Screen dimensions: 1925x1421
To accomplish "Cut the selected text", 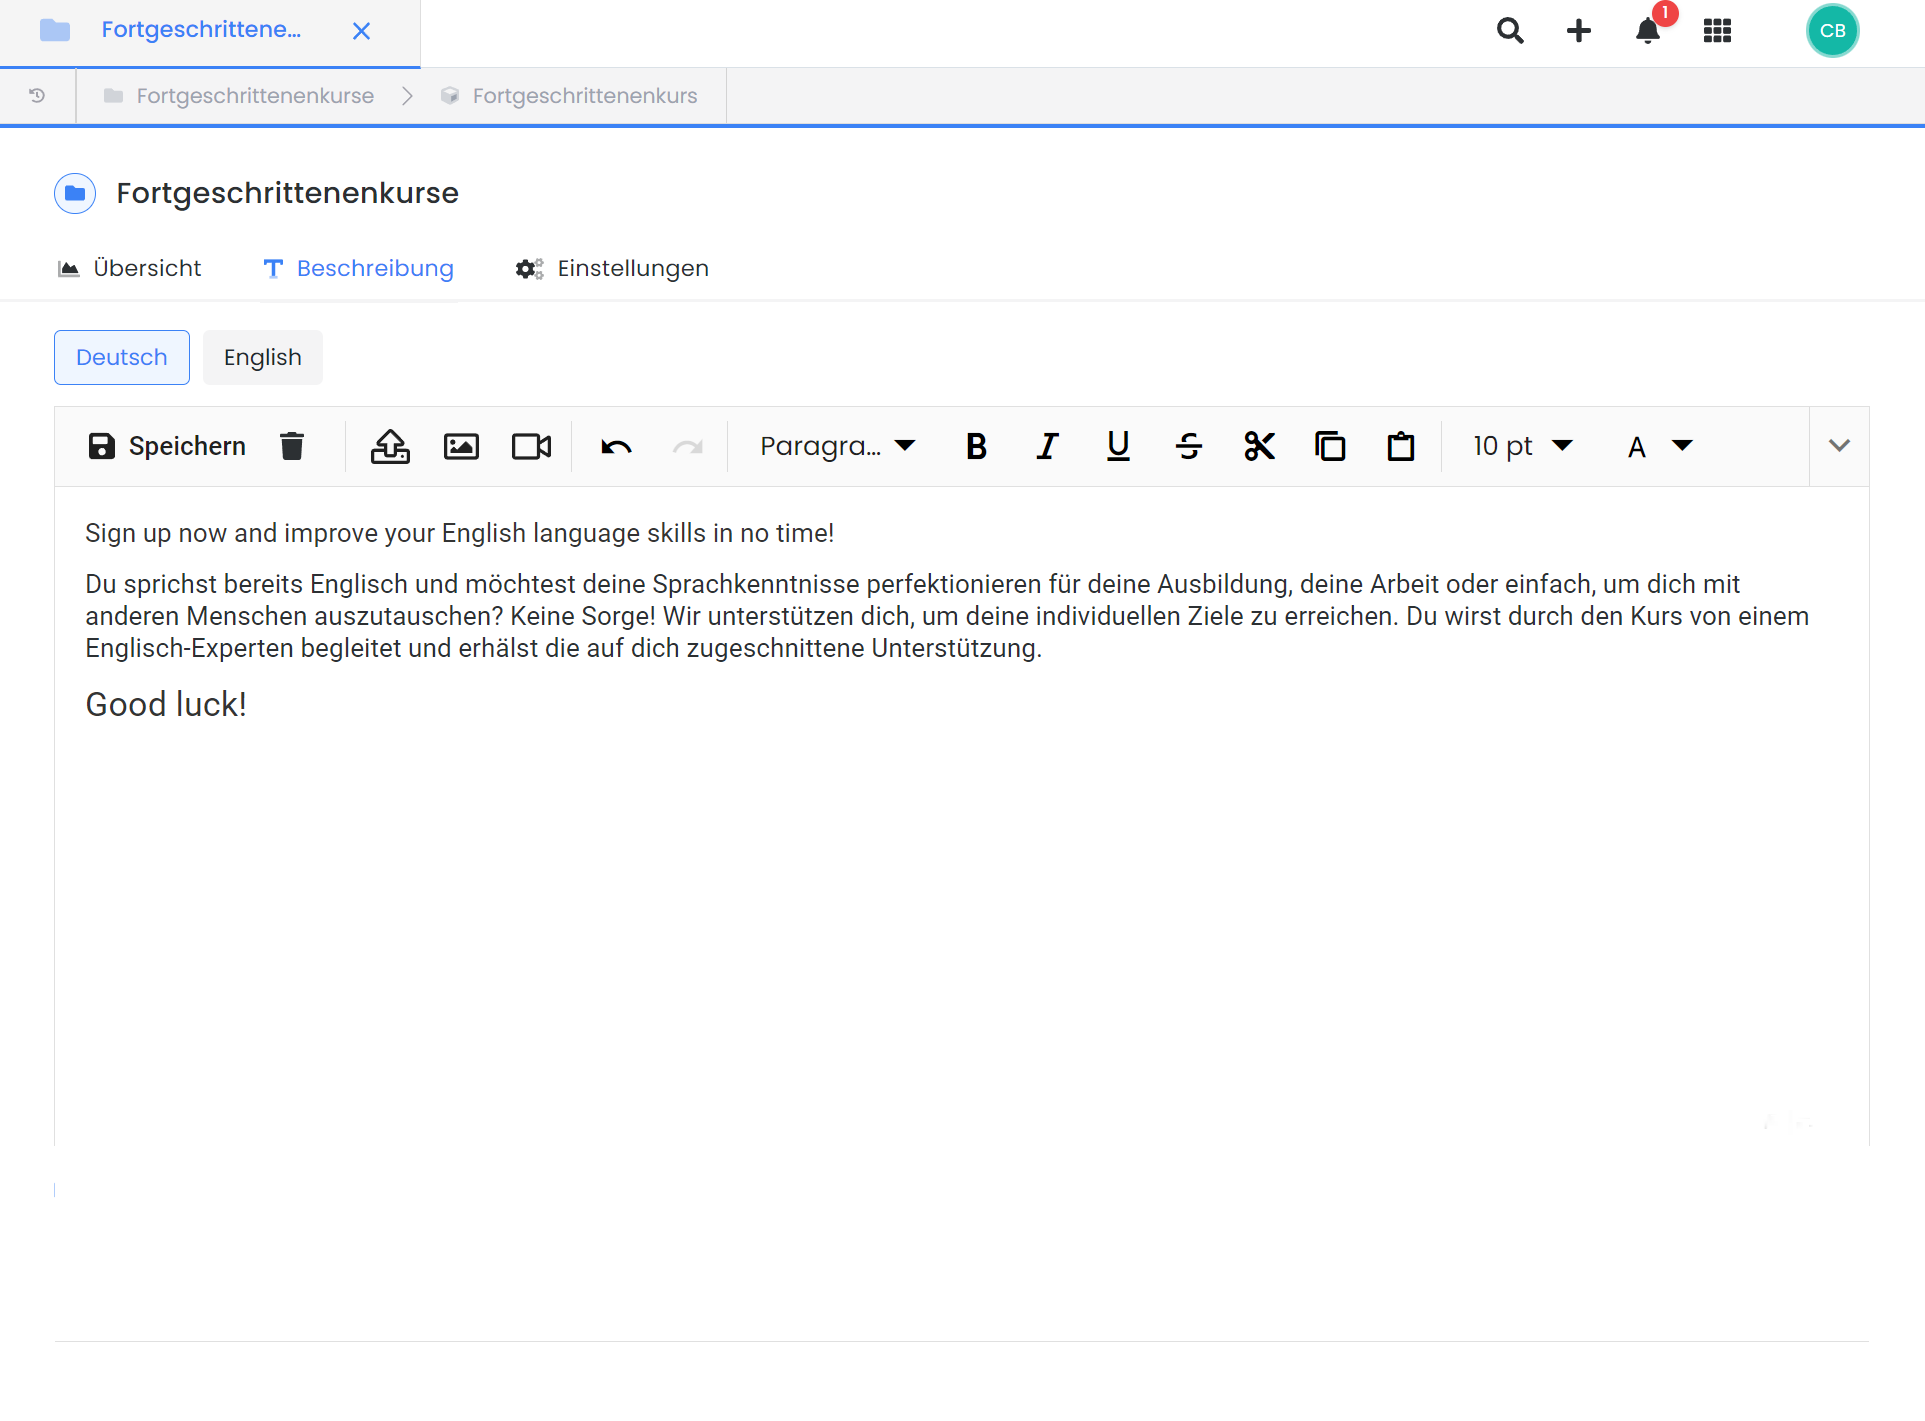I will (x=1259, y=446).
